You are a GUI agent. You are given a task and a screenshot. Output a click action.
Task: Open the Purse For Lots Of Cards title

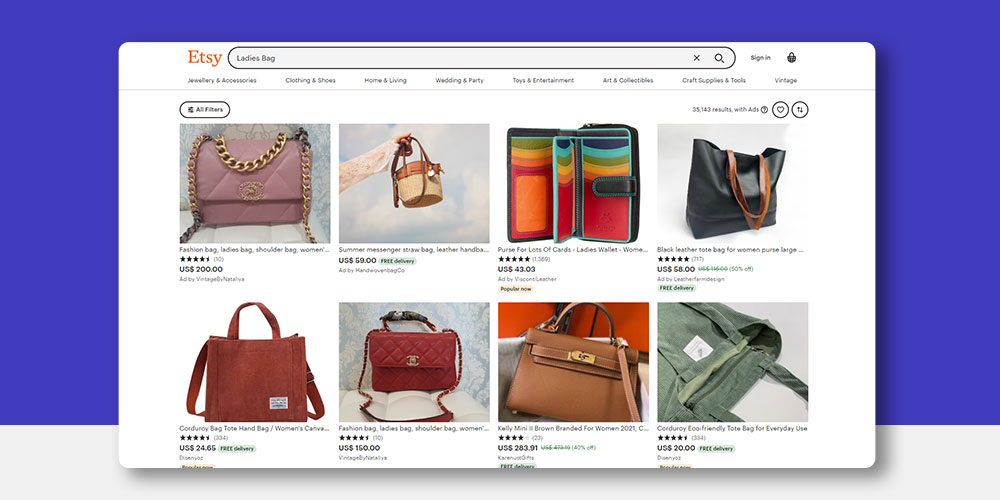pyautogui.click(x=573, y=250)
